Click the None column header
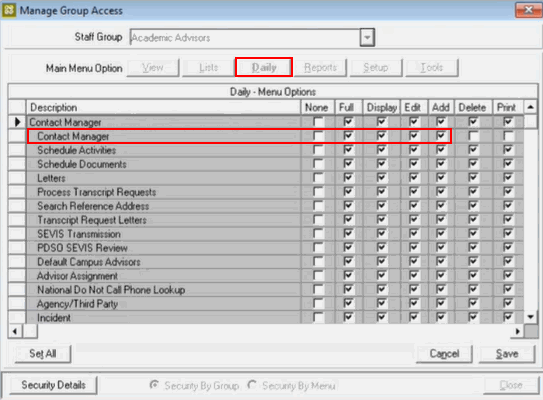 (317, 107)
